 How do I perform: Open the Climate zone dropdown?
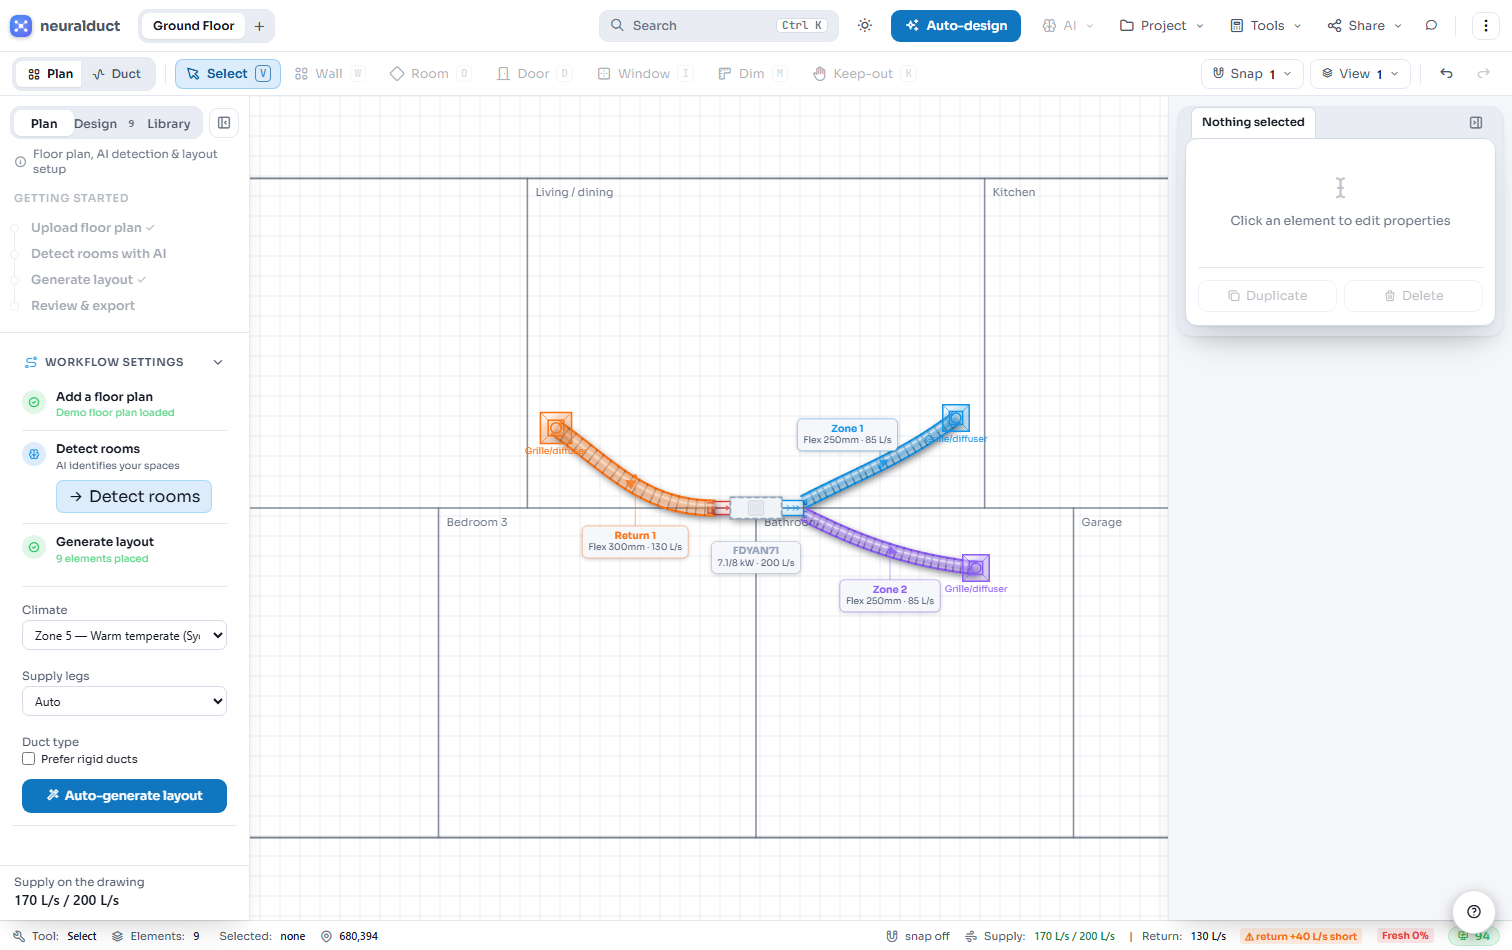(124, 636)
